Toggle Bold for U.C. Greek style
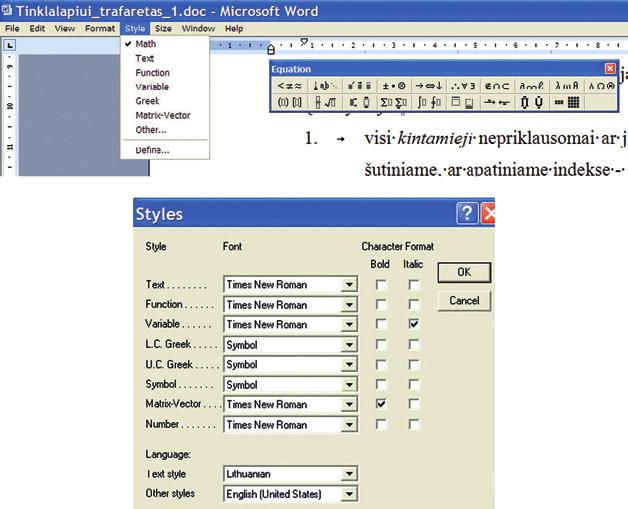Screen dimensions: 628x509 381,364
